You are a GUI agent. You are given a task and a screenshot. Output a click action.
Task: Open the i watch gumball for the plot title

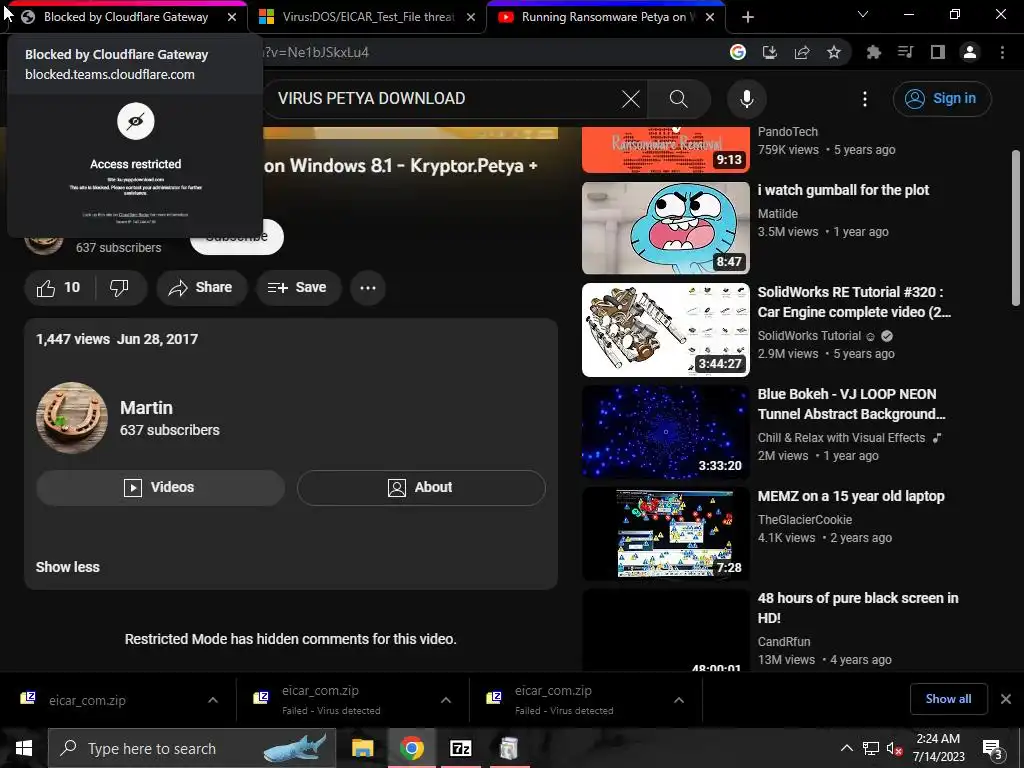pos(843,190)
